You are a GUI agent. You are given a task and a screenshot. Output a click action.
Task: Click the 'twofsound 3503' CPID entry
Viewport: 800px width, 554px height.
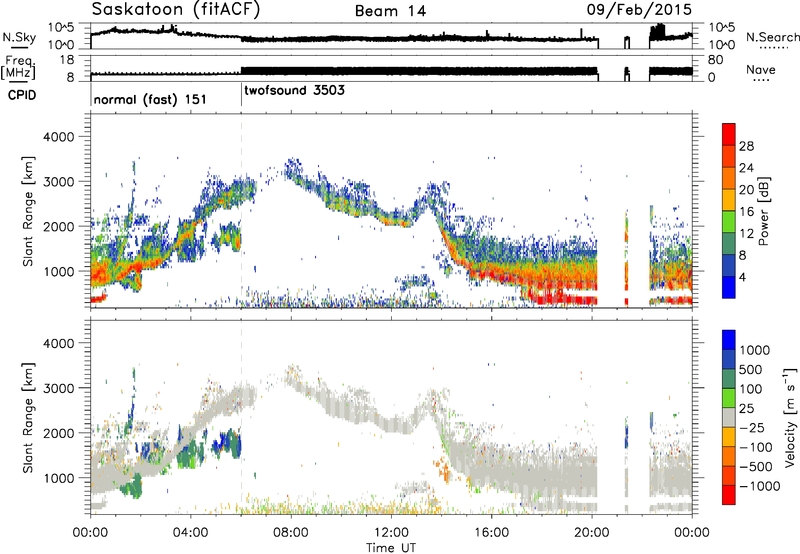294,90
